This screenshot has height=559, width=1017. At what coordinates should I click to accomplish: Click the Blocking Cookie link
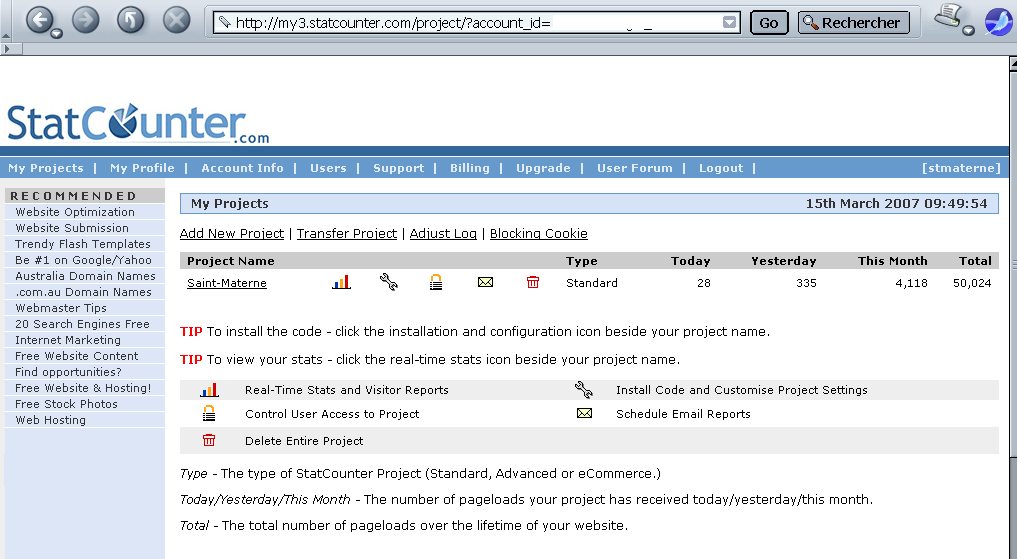pyautogui.click(x=538, y=233)
